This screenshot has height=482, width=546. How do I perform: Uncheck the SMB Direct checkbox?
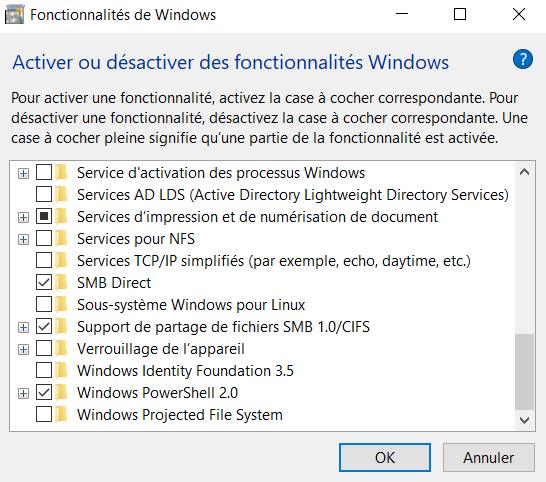click(x=44, y=282)
